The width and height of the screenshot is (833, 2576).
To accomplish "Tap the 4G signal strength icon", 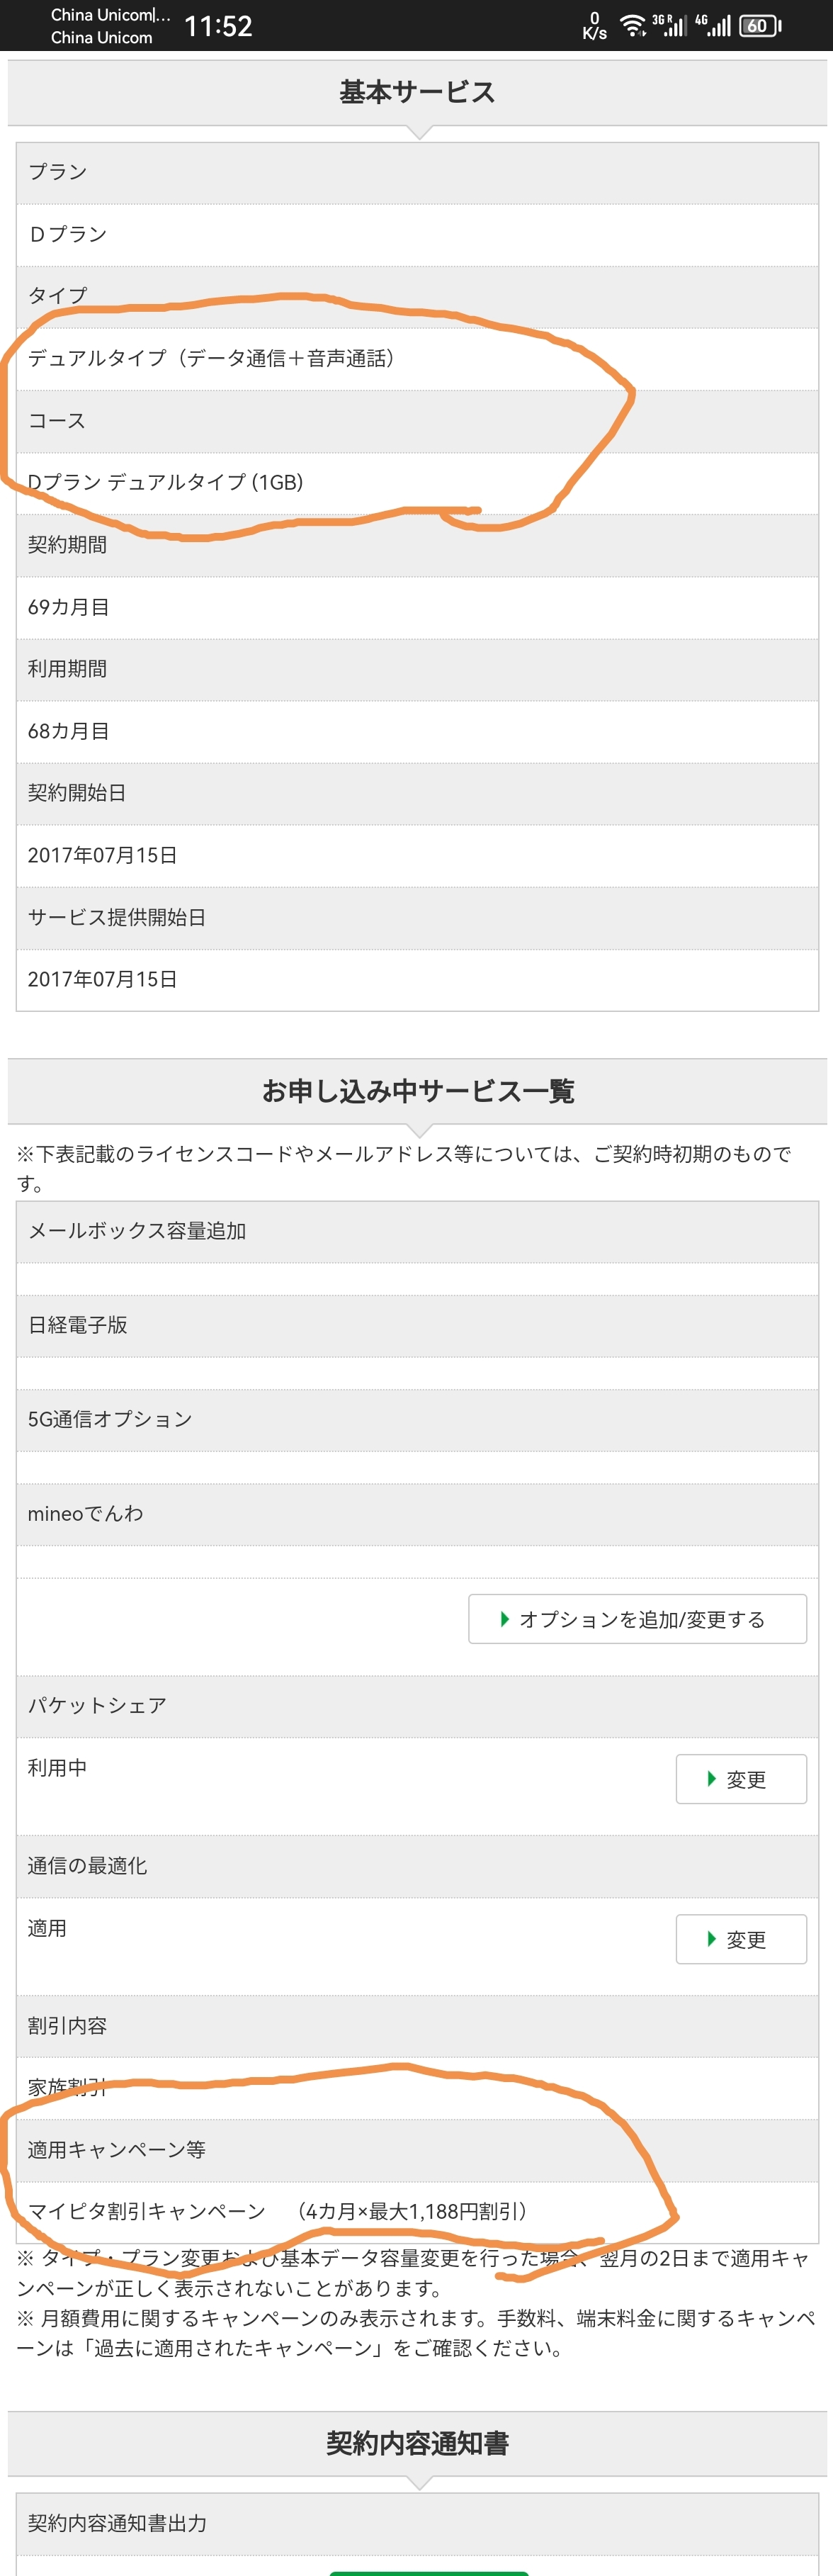I will click(714, 25).
